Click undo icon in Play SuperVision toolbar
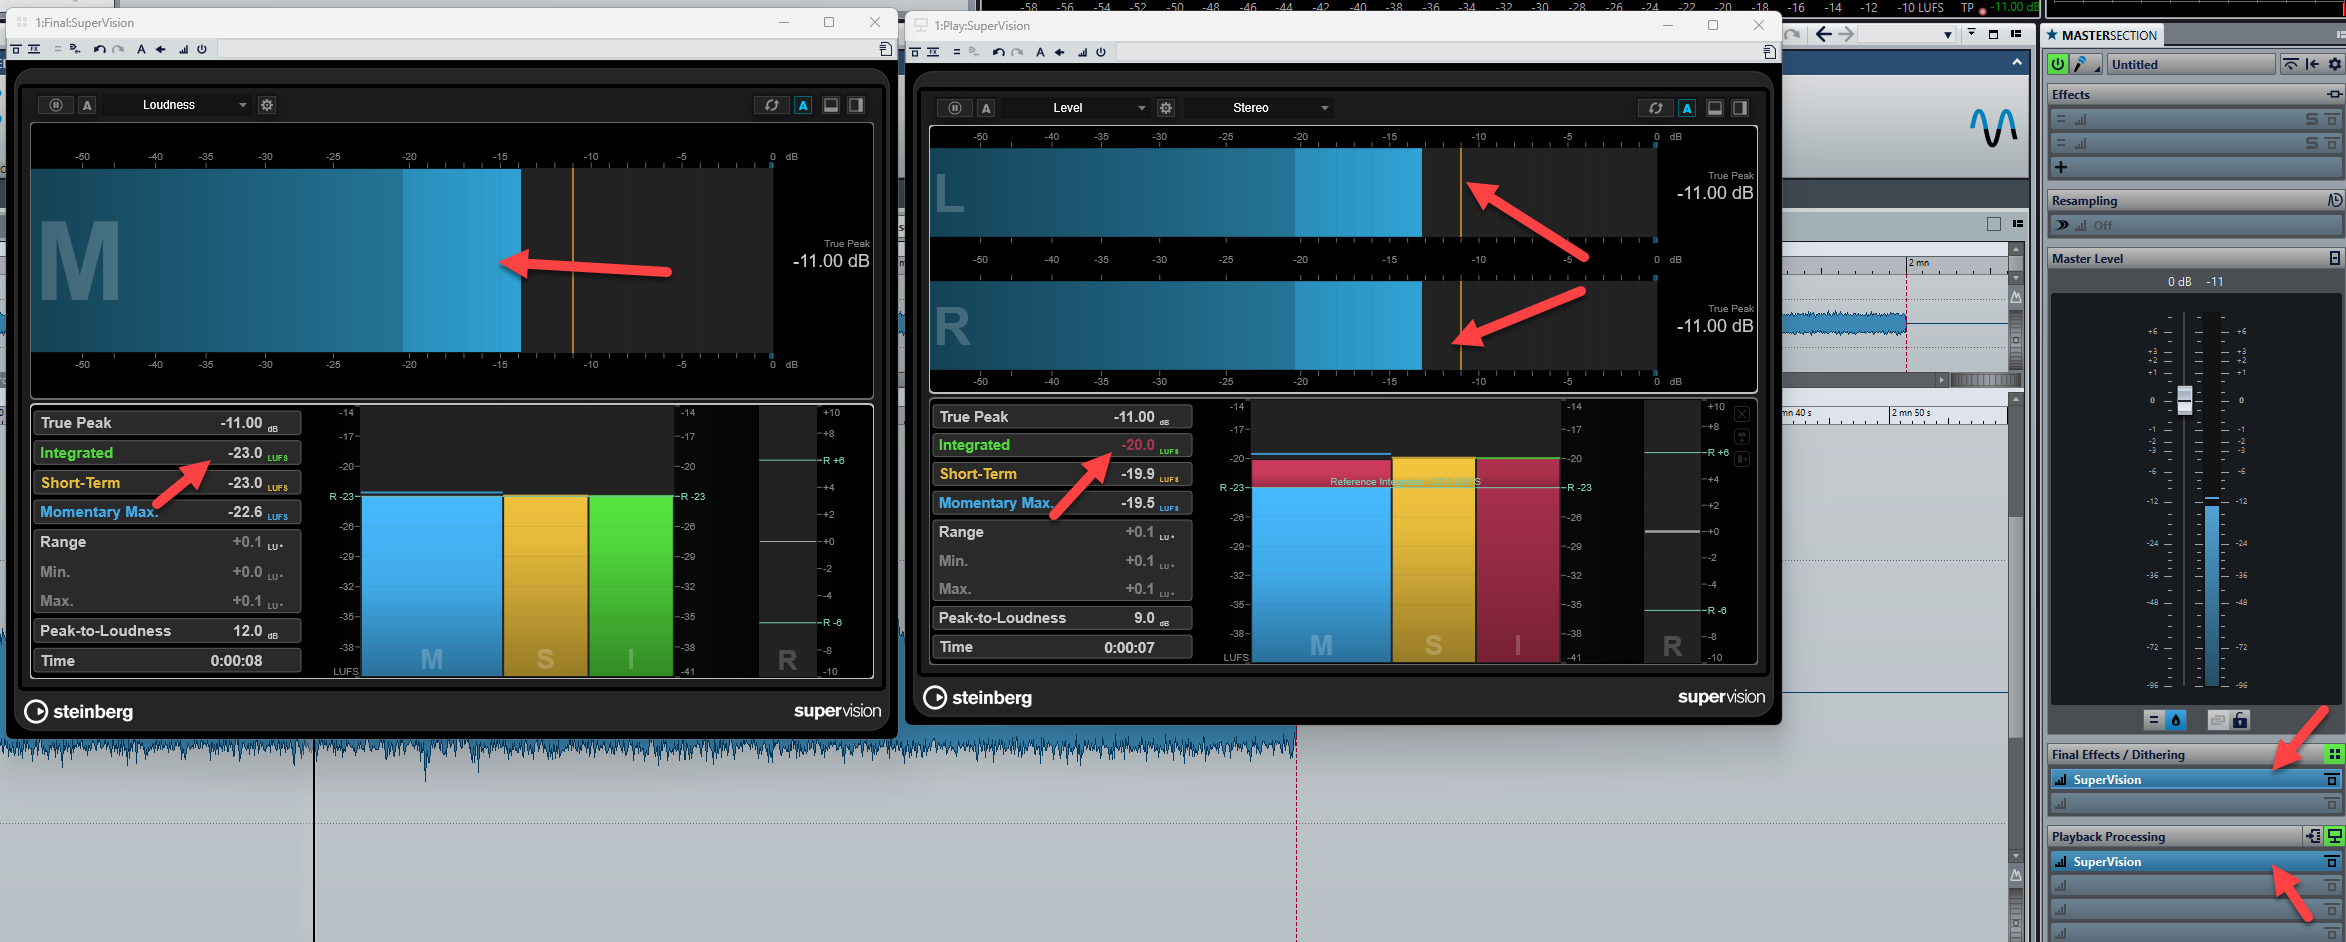Viewport: 2346px width, 942px height. coord(998,52)
